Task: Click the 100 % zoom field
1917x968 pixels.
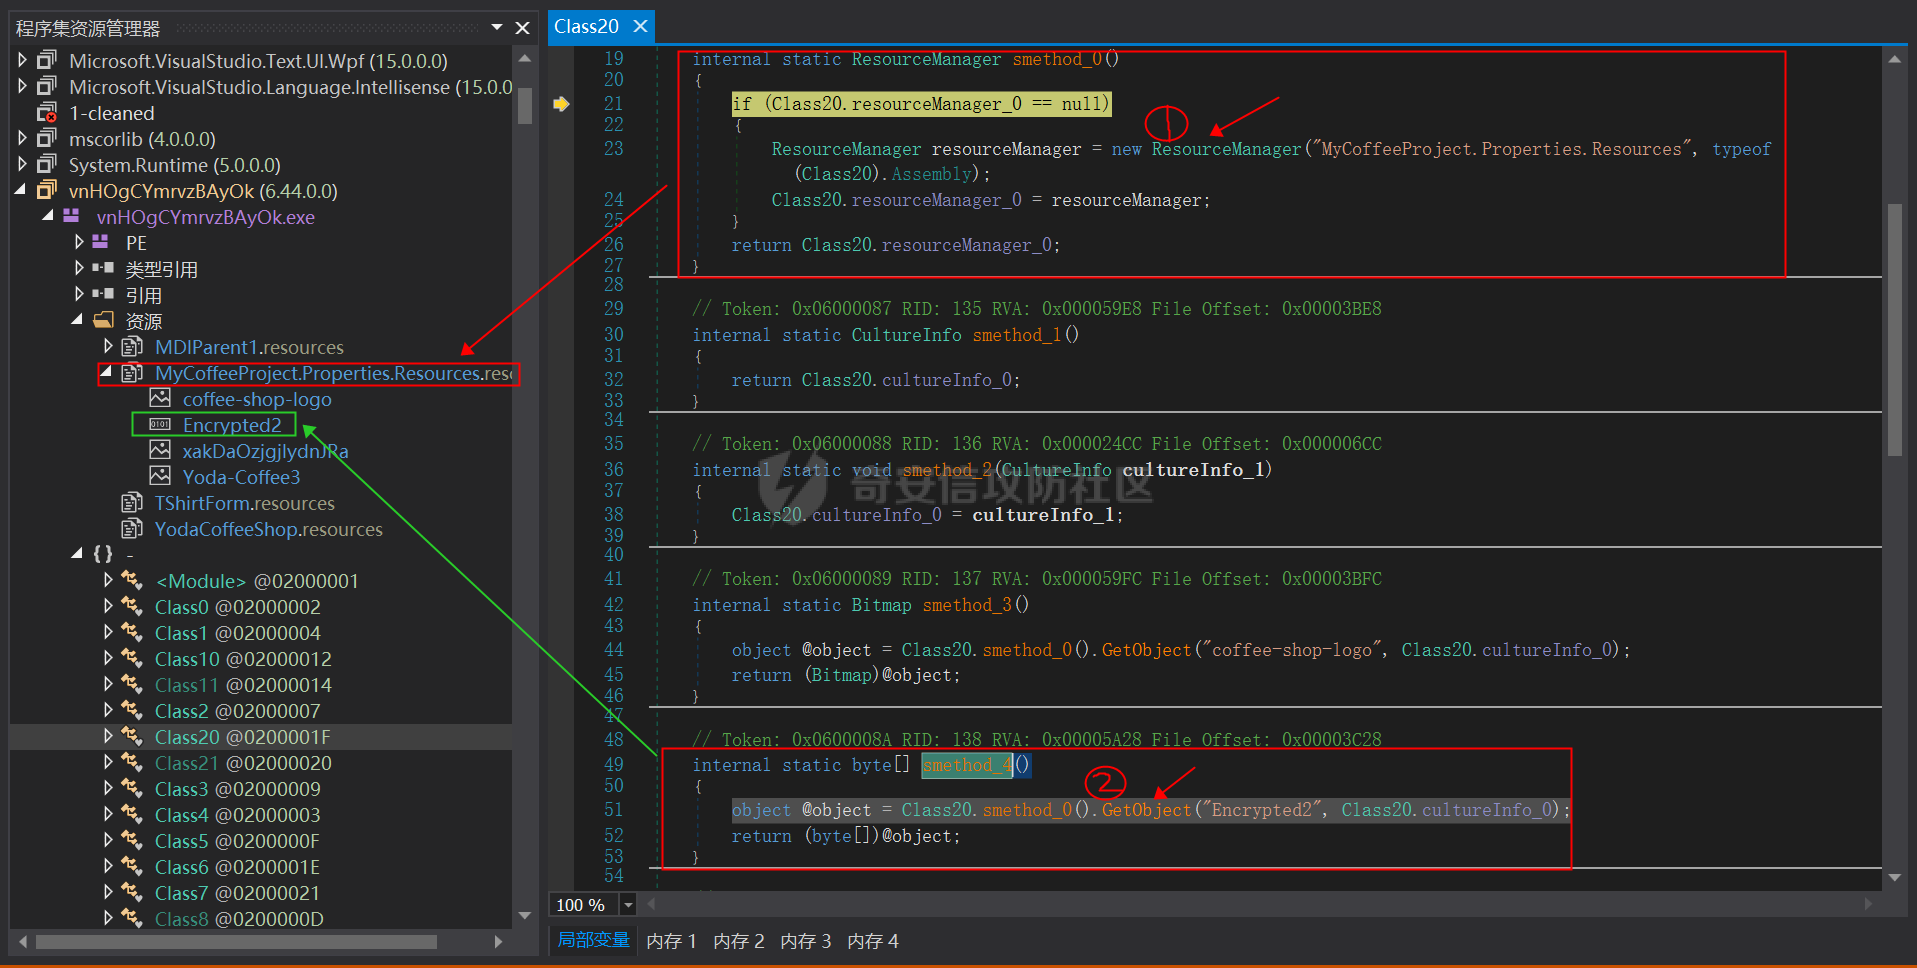Action: click(x=584, y=905)
